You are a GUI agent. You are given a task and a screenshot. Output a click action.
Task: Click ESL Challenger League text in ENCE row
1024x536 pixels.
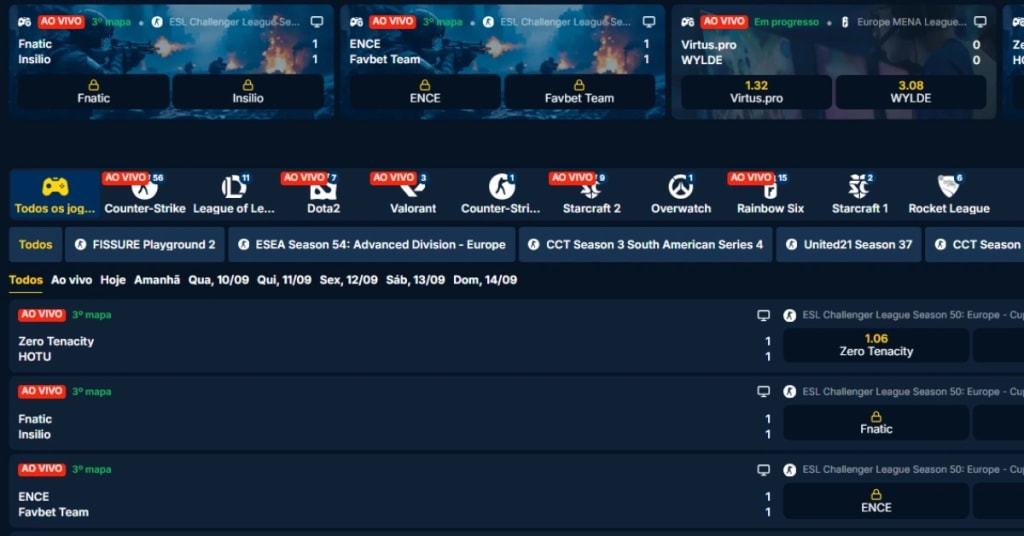[x=912, y=469]
